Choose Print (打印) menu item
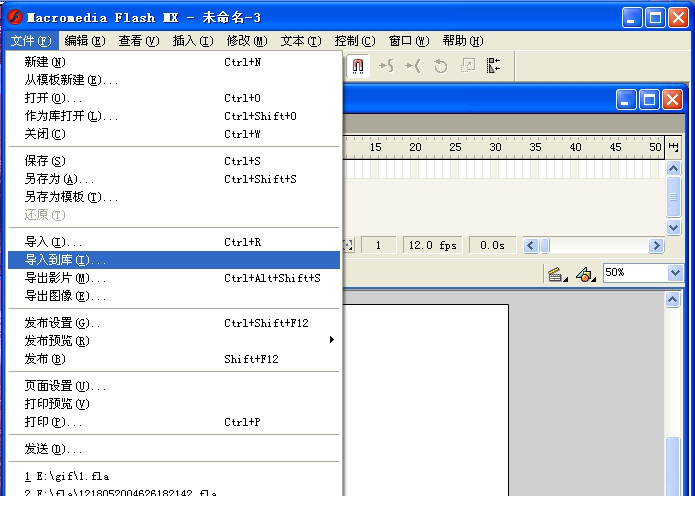Viewport: 695px width, 515px height. point(174,422)
